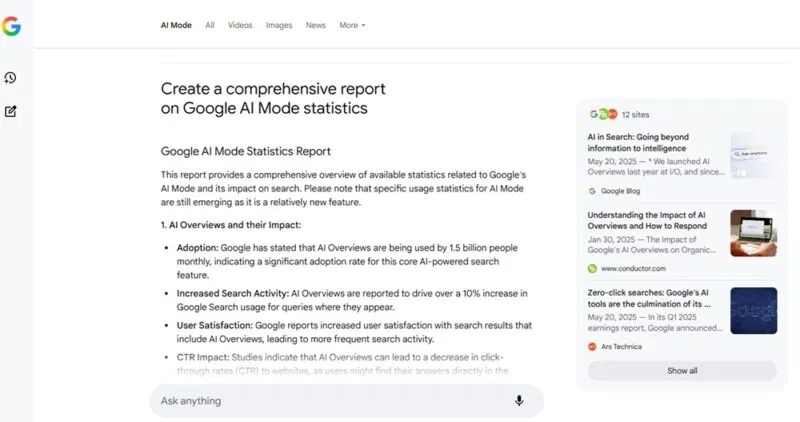Screen dimensions: 800x422
Task: Expand the More dropdown menu
Action: pos(352,25)
